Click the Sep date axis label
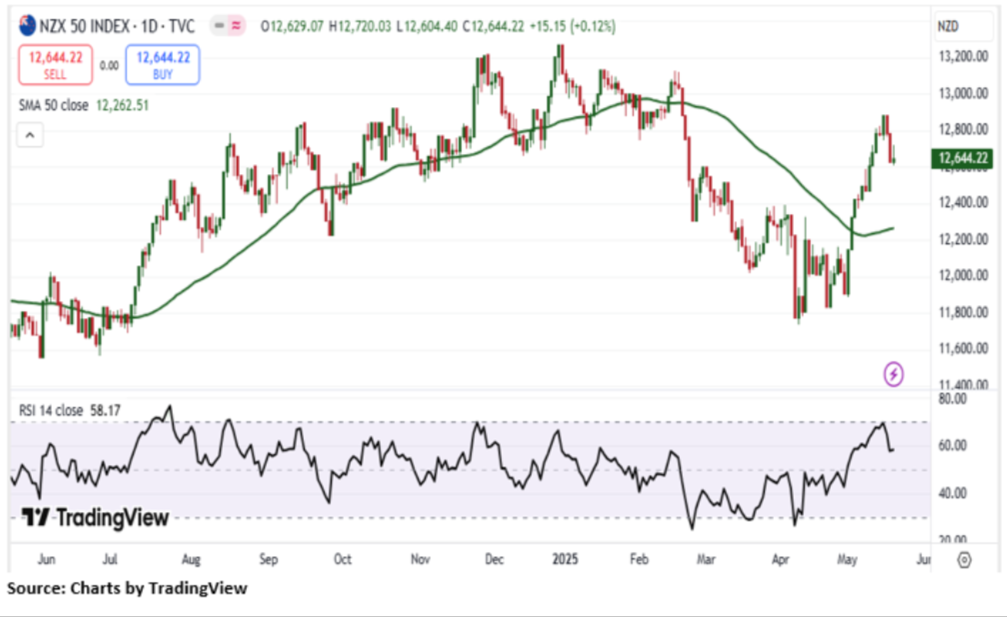This screenshot has height=617, width=1007. (268, 559)
